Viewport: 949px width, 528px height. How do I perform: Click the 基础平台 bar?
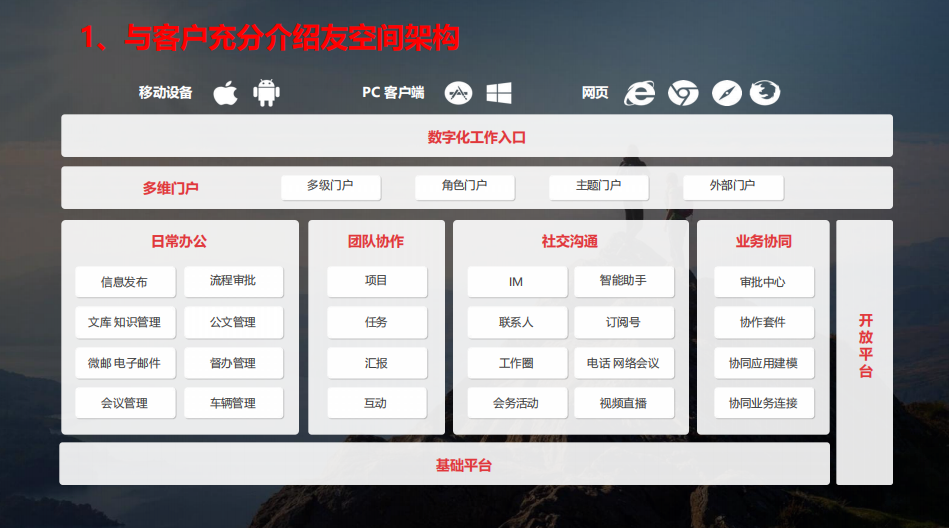[444, 464]
